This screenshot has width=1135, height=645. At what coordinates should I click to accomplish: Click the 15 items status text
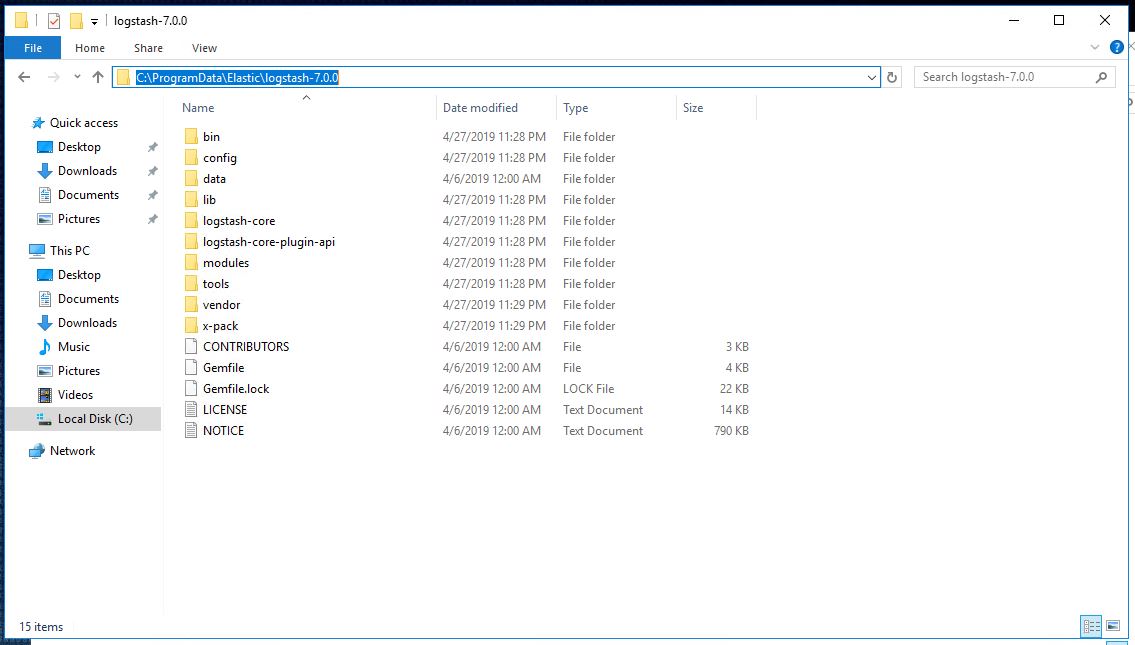[41, 627]
